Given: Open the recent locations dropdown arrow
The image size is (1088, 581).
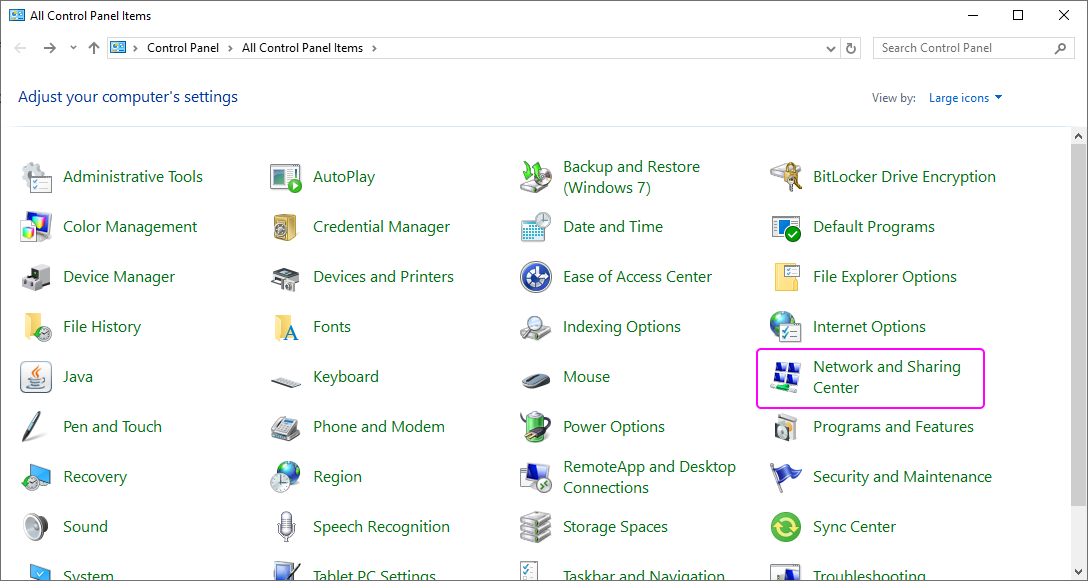Looking at the screenshot, I should pos(73,48).
